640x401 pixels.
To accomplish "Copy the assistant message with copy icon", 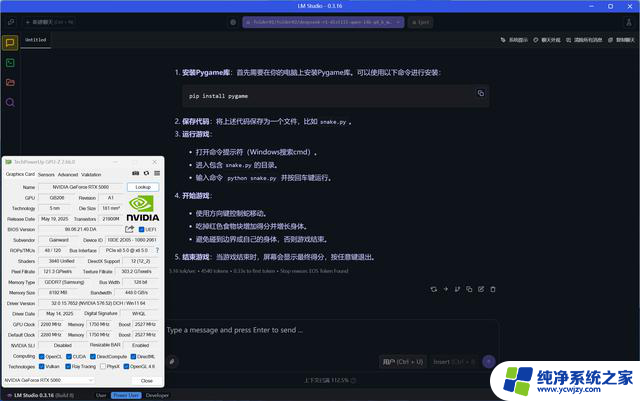I will tap(469, 289).
